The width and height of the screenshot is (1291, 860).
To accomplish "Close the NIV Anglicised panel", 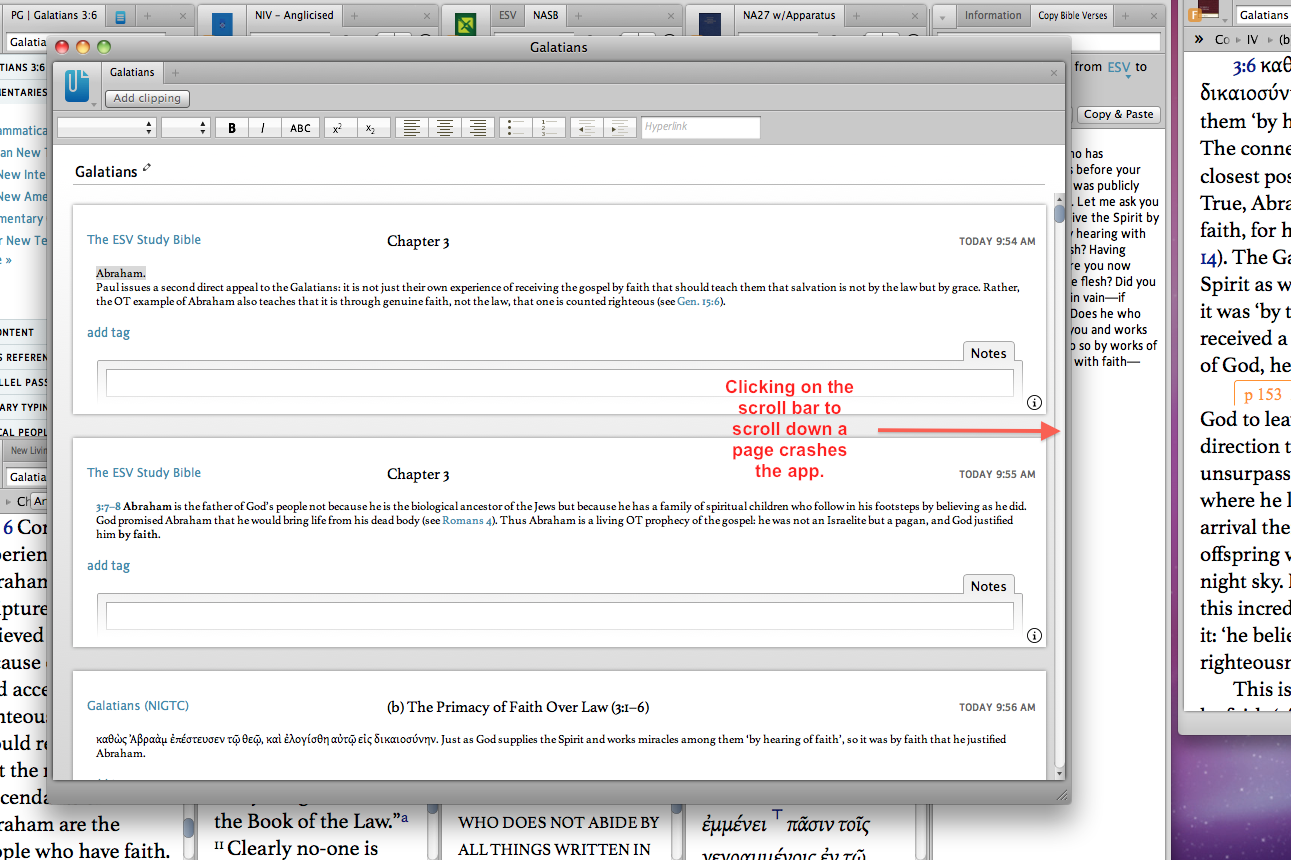I will coord(428,16).
